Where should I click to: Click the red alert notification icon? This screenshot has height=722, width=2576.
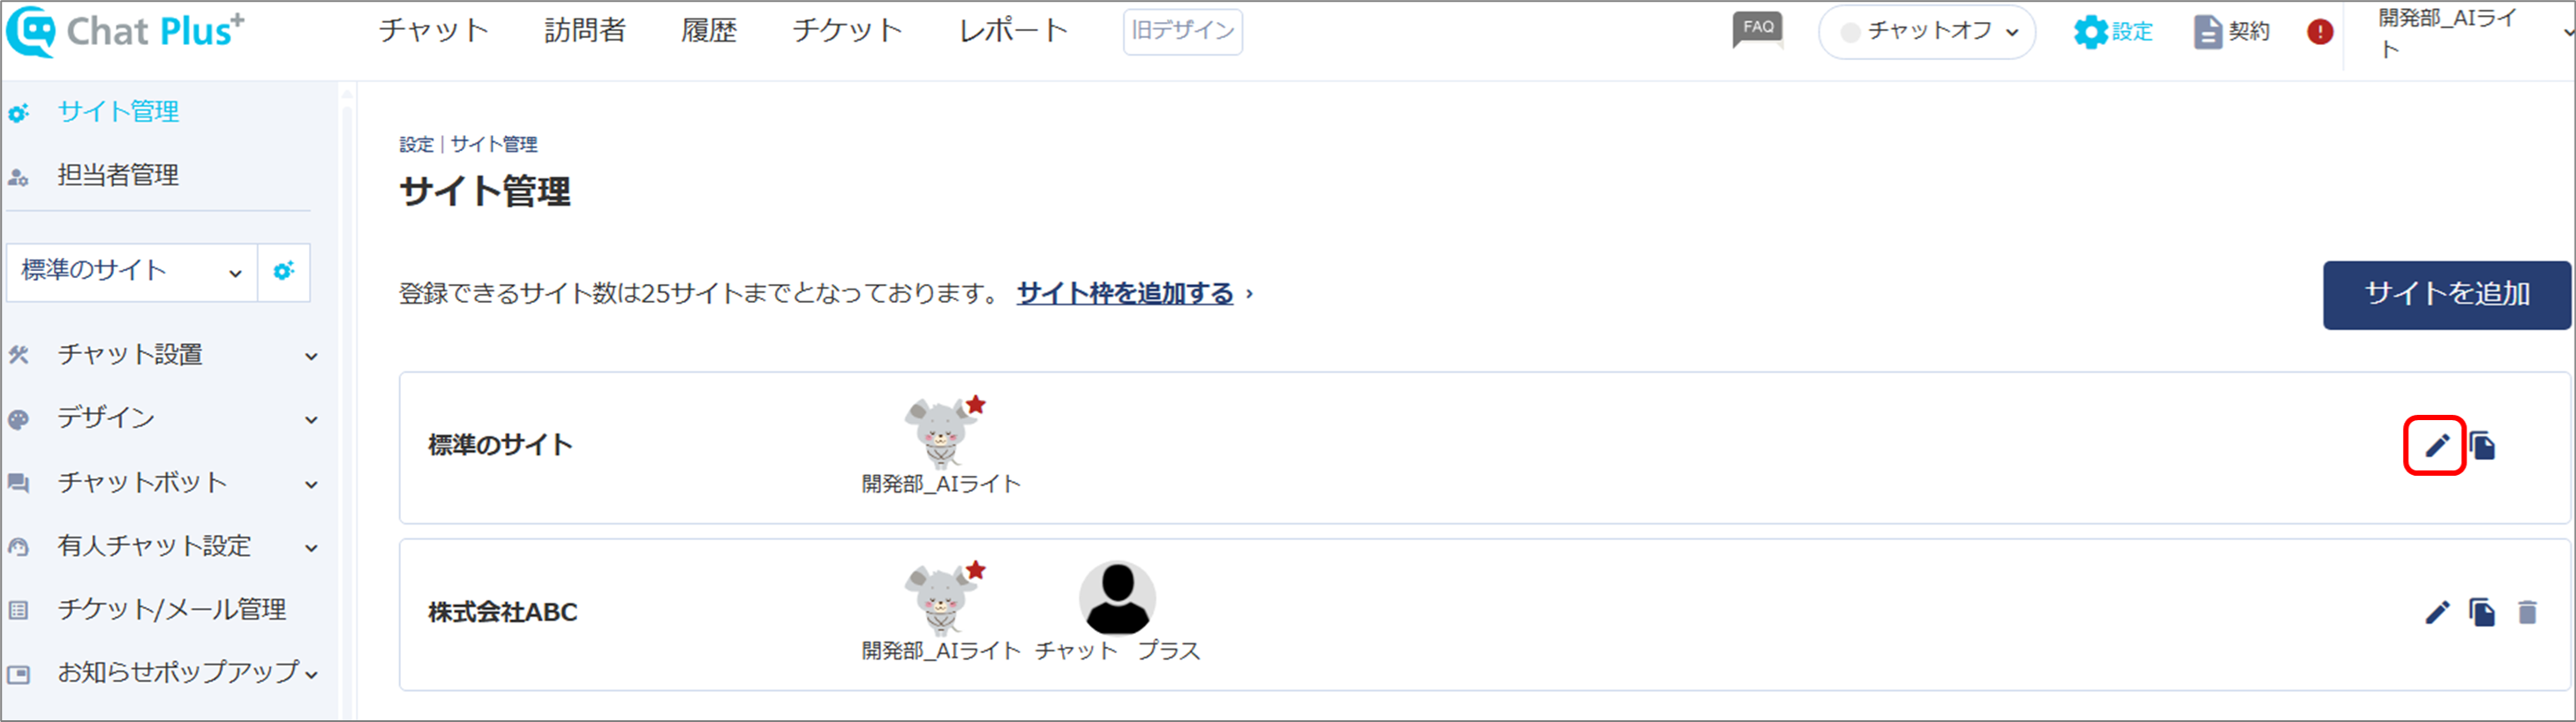point(2320,32)
